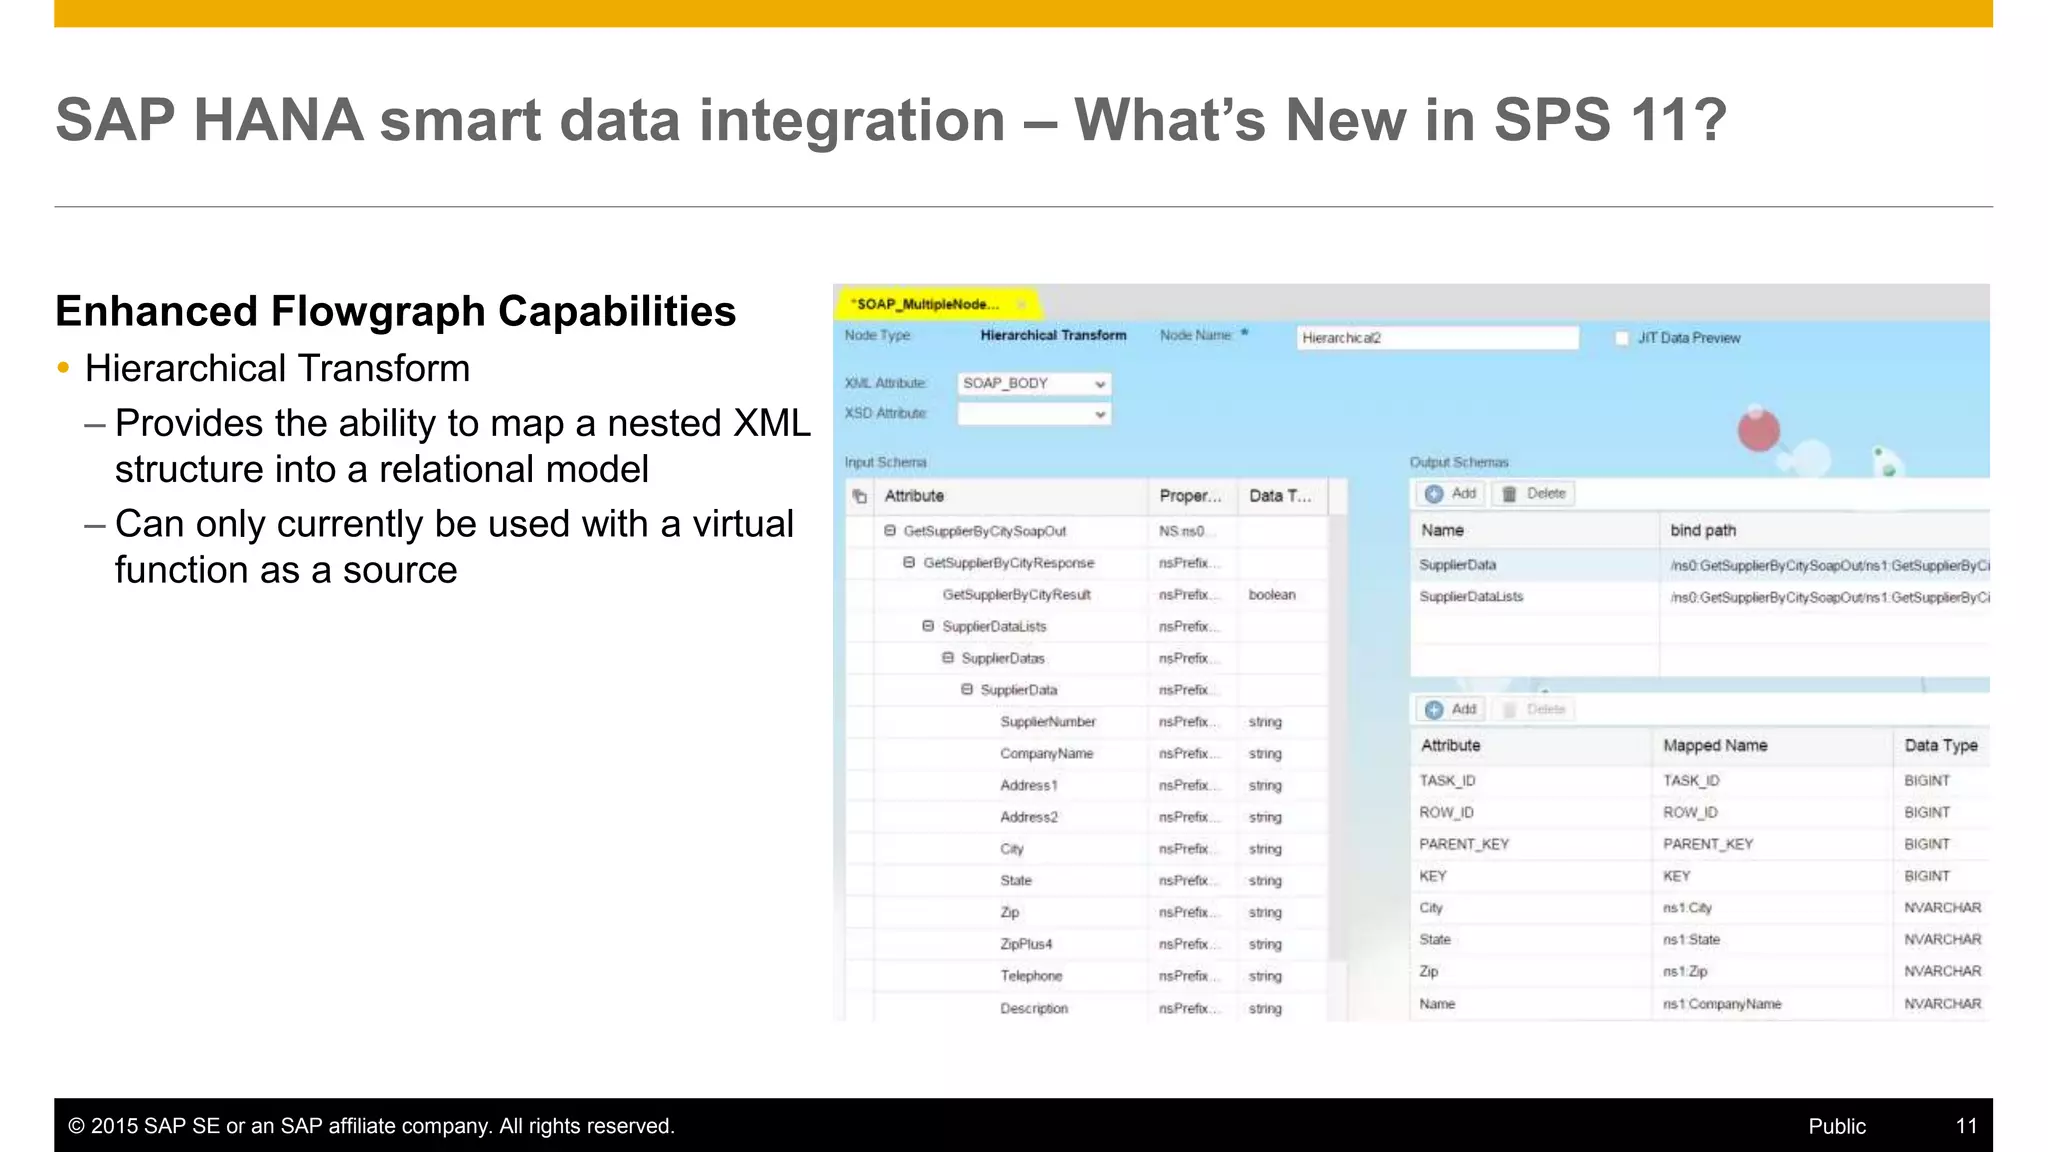Collapse the GetSupplierByCitySoapOut node
Image resolution: width=2048 pixels, height=1152 pixels.
(890, 531)
